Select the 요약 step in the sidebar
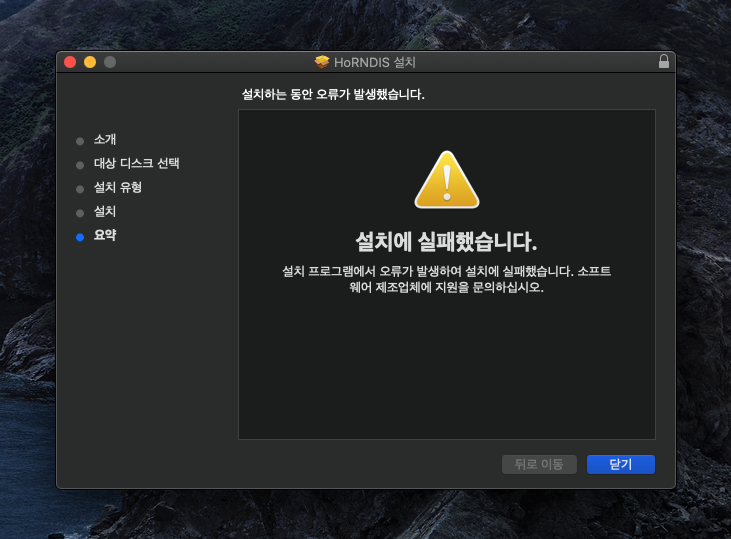731x539 pixels. [x=105, y=235]
